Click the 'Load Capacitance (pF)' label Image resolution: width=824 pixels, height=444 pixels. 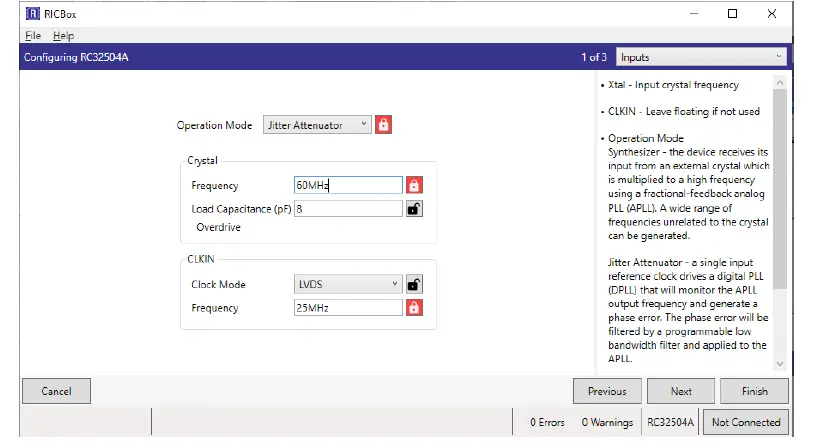241,209
